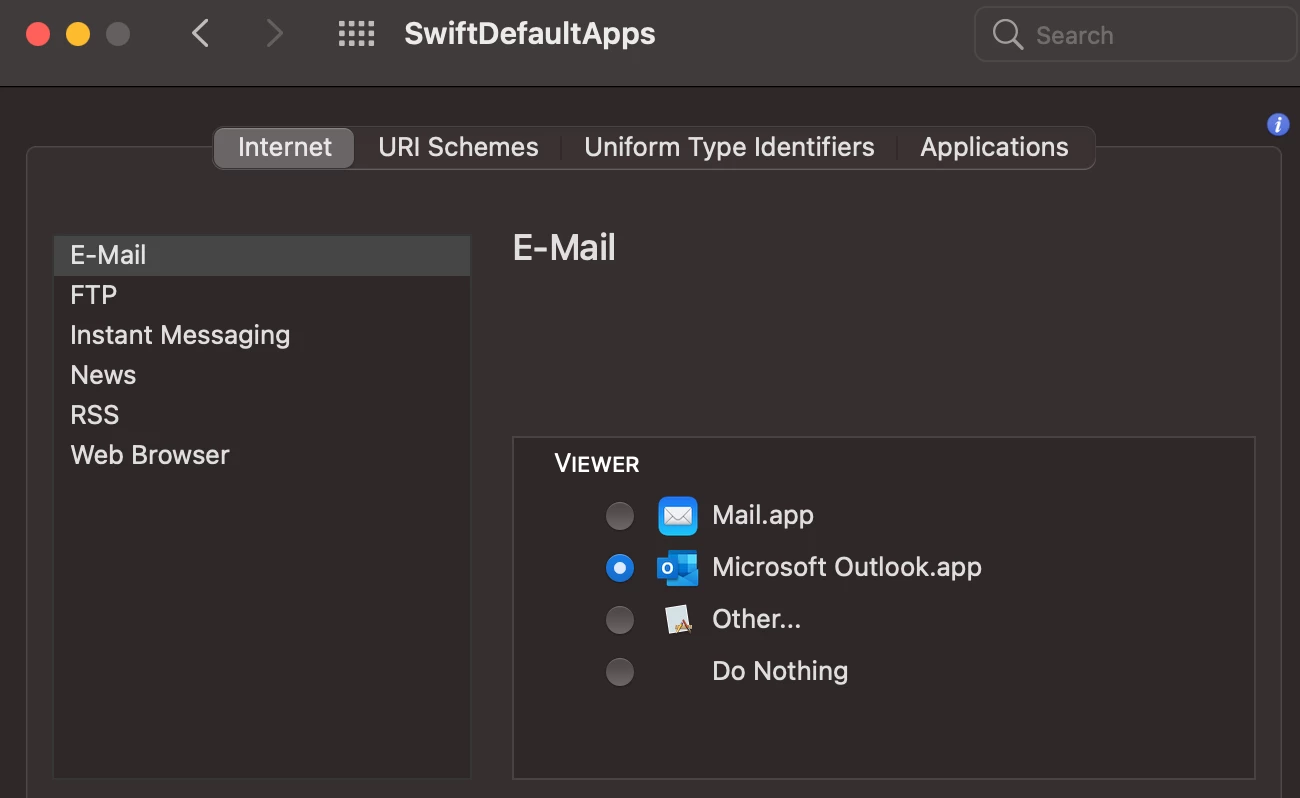This screenshot has height=798, width=1300.
Task: Click the Mail.app label
Action: tap(763, 516)
